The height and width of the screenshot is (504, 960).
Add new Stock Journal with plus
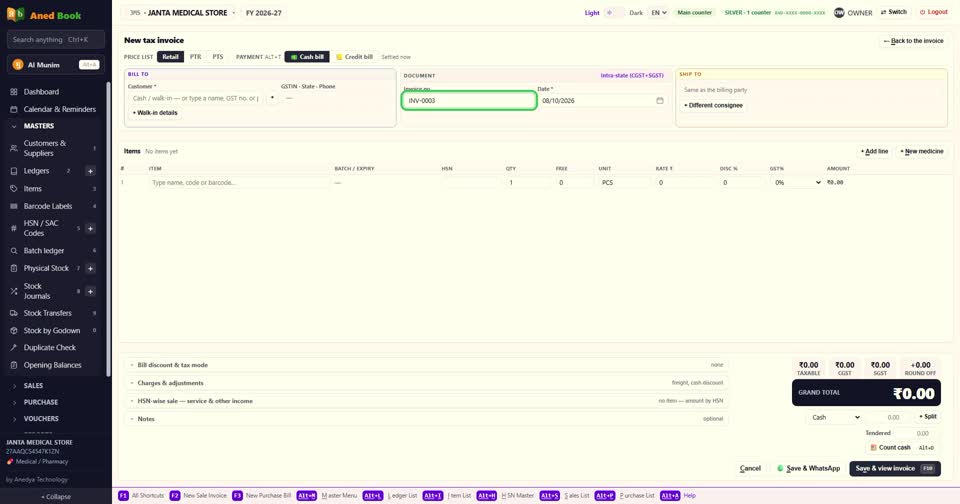tap(90, 291)
